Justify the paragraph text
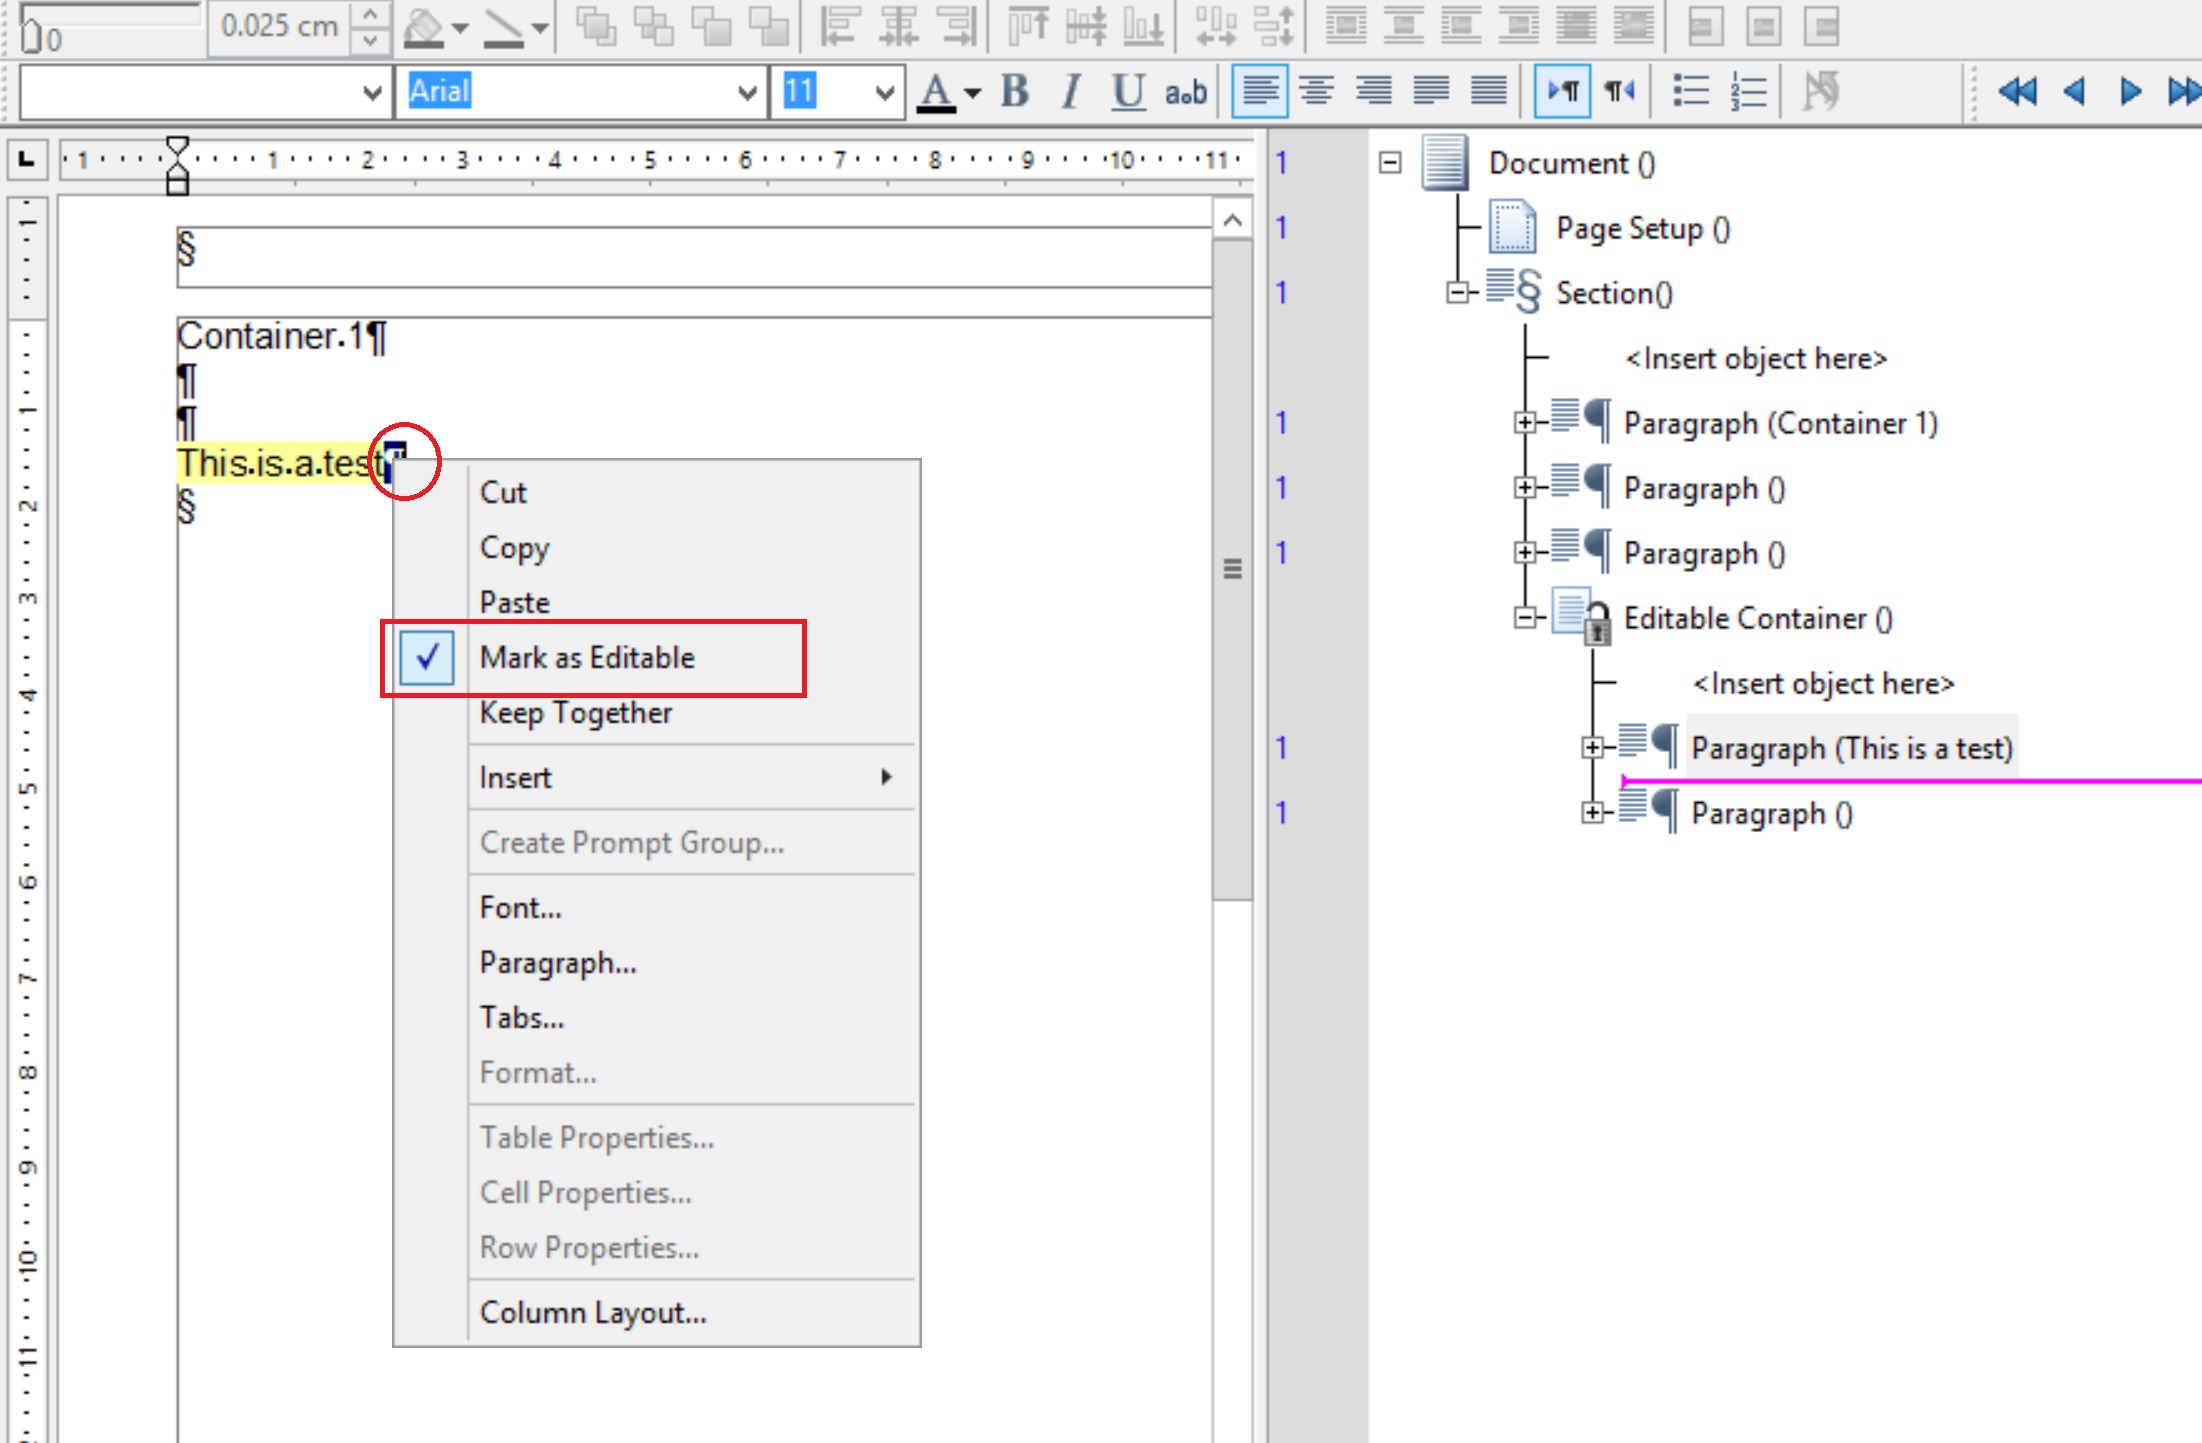Screen dimensions: 2202x1443 click(x=1431, y=92)
